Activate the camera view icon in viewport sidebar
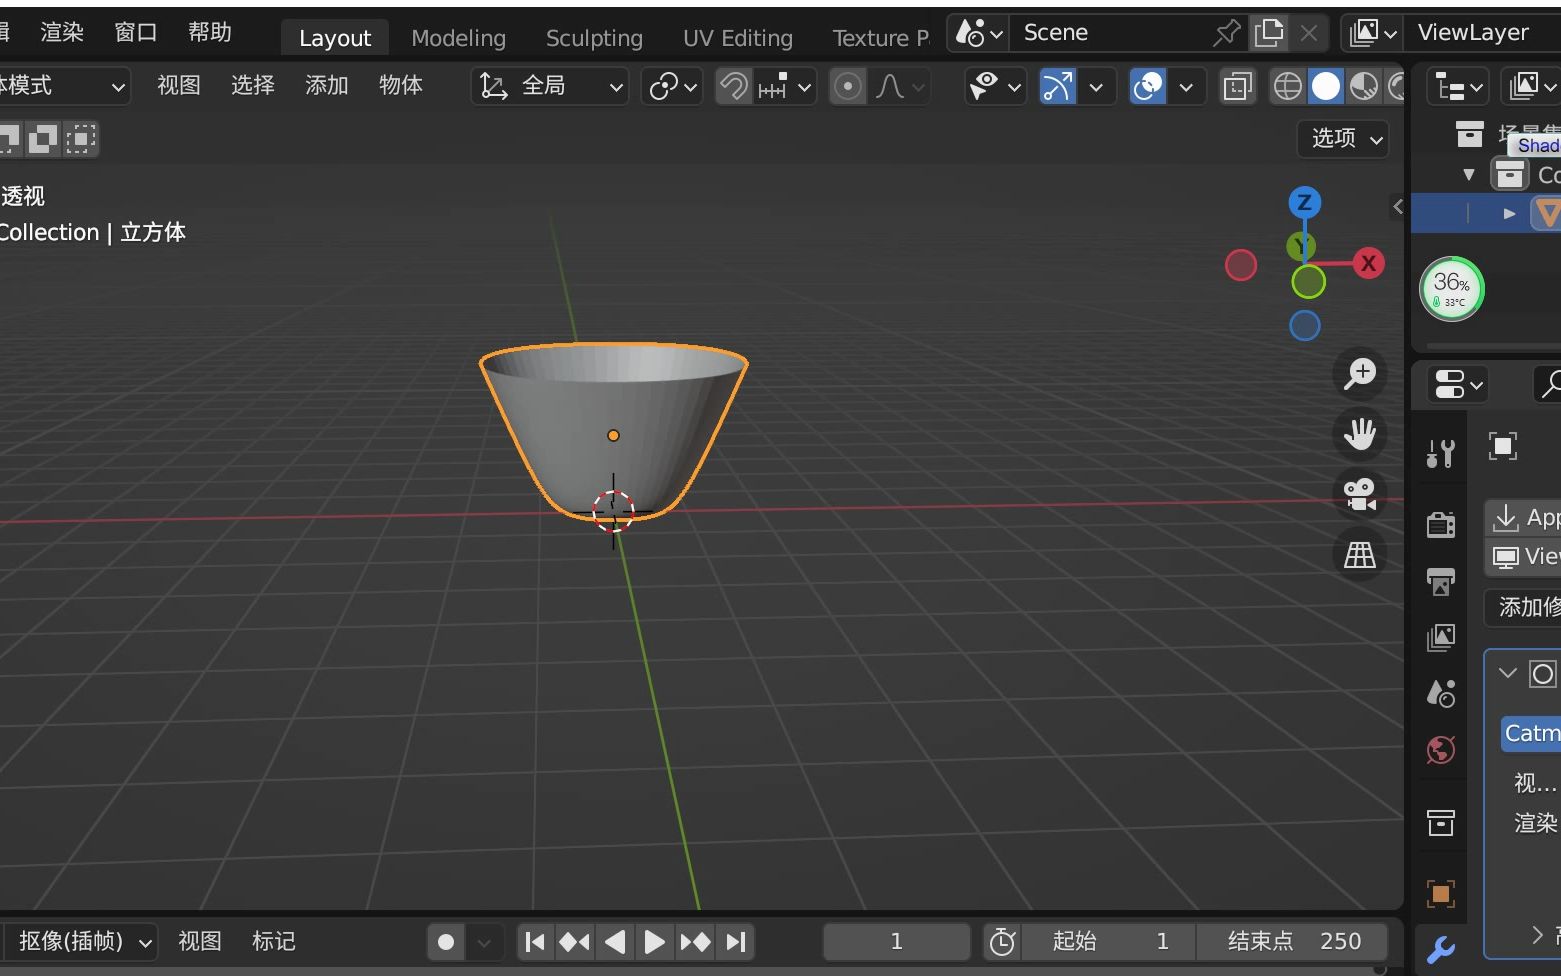1561x976 pixels. tap(1359, 493)
